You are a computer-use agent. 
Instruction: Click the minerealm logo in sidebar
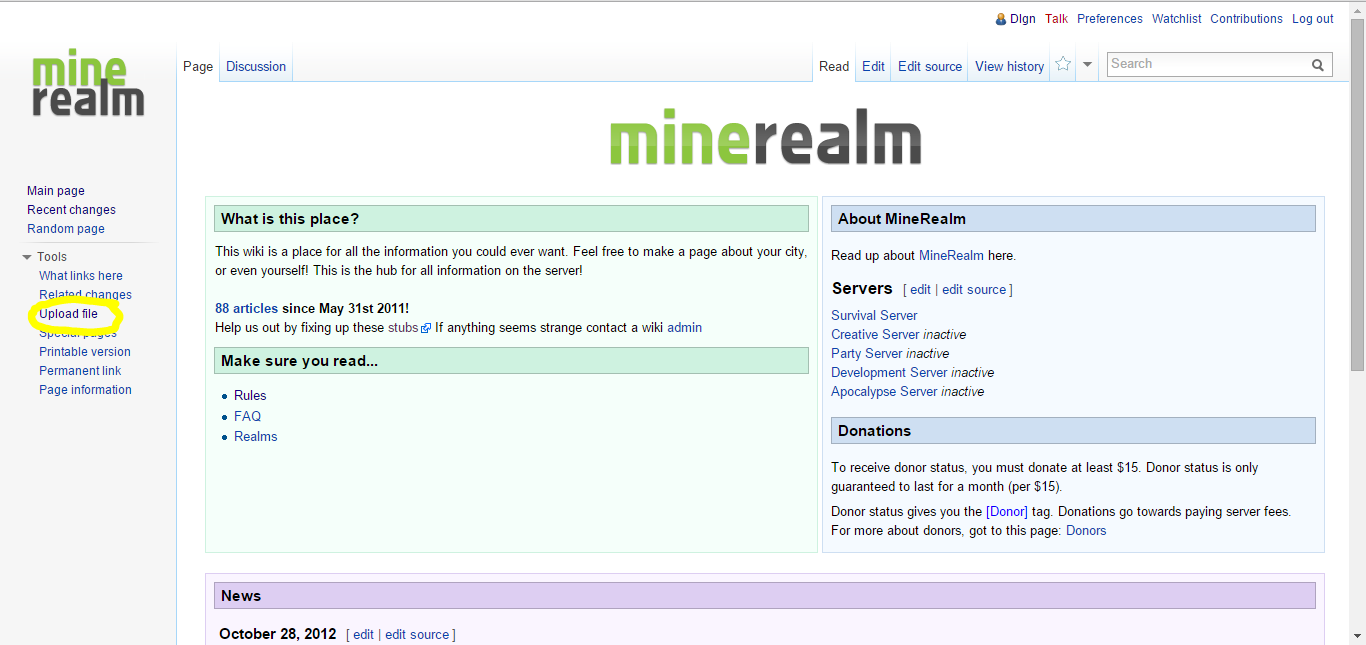pos(88,82)
